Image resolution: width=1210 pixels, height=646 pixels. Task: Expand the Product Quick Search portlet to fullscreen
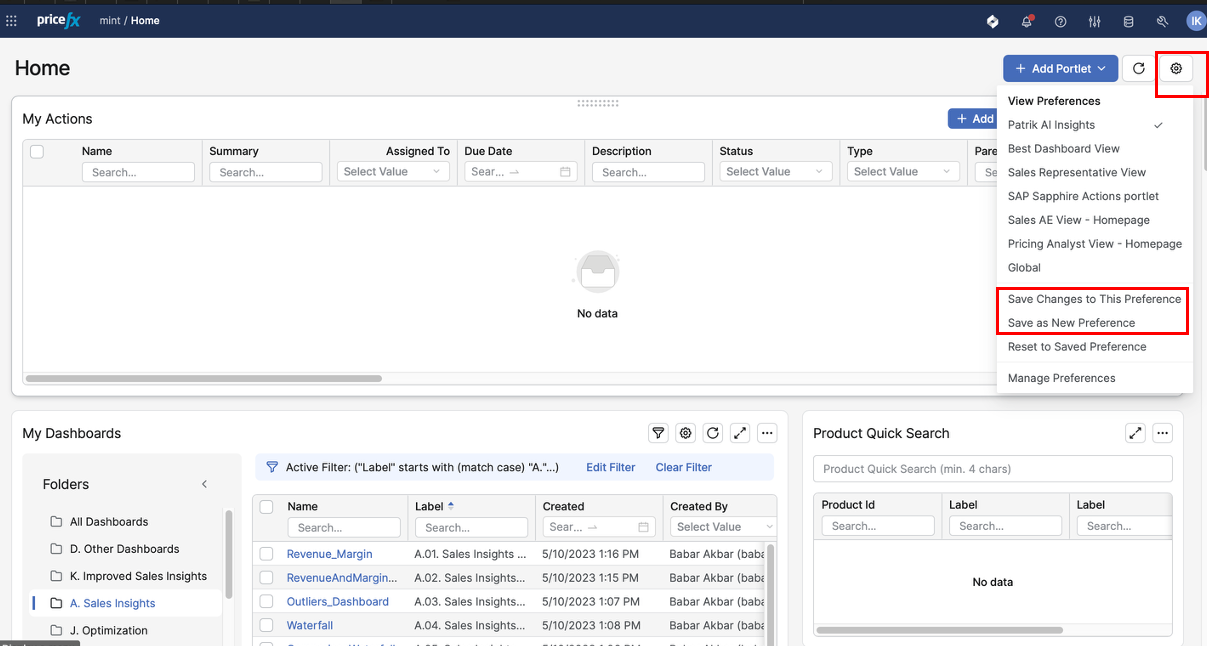click(1135, 433)
